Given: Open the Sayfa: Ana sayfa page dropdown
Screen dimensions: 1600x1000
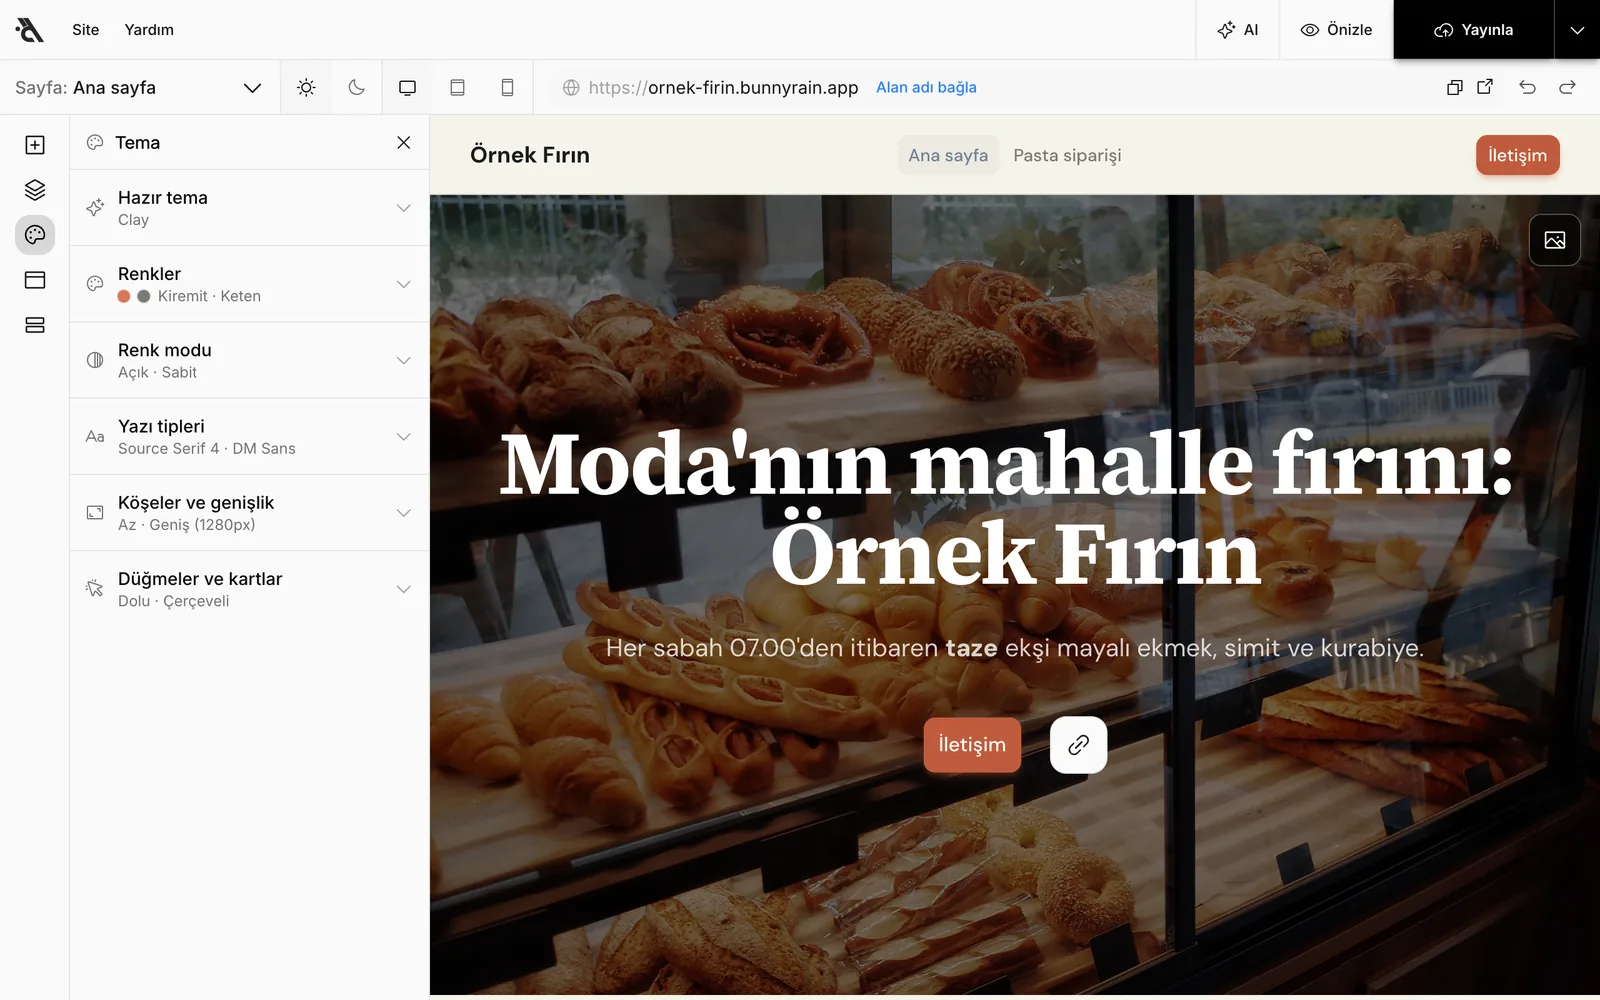Looking at the screenshot, I should coord(139,88).
